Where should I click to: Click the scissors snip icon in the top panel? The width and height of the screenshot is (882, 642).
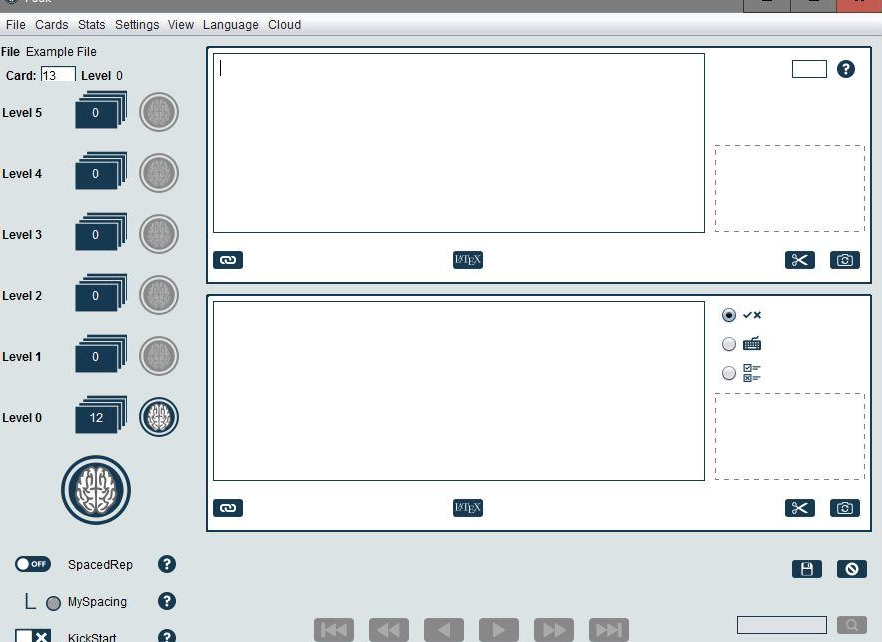(799, 260)
